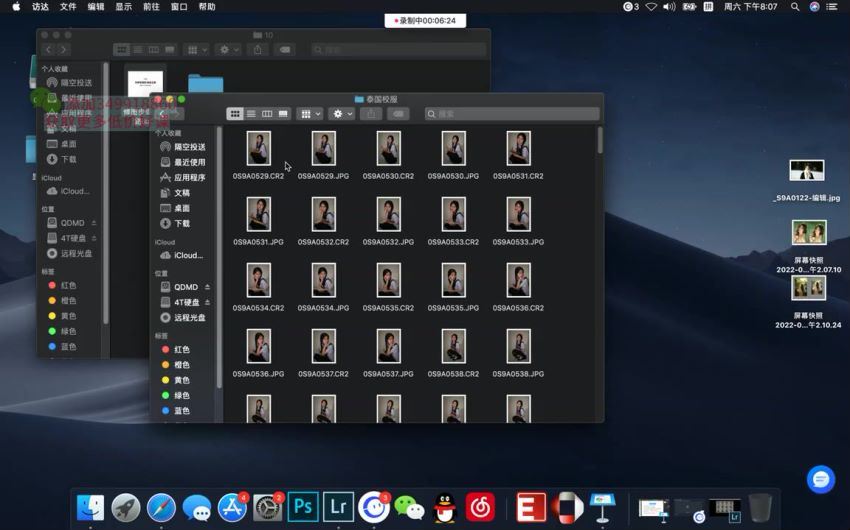
Task: Open QDMD volume in front window sidebar
Action: coord(179,287)
